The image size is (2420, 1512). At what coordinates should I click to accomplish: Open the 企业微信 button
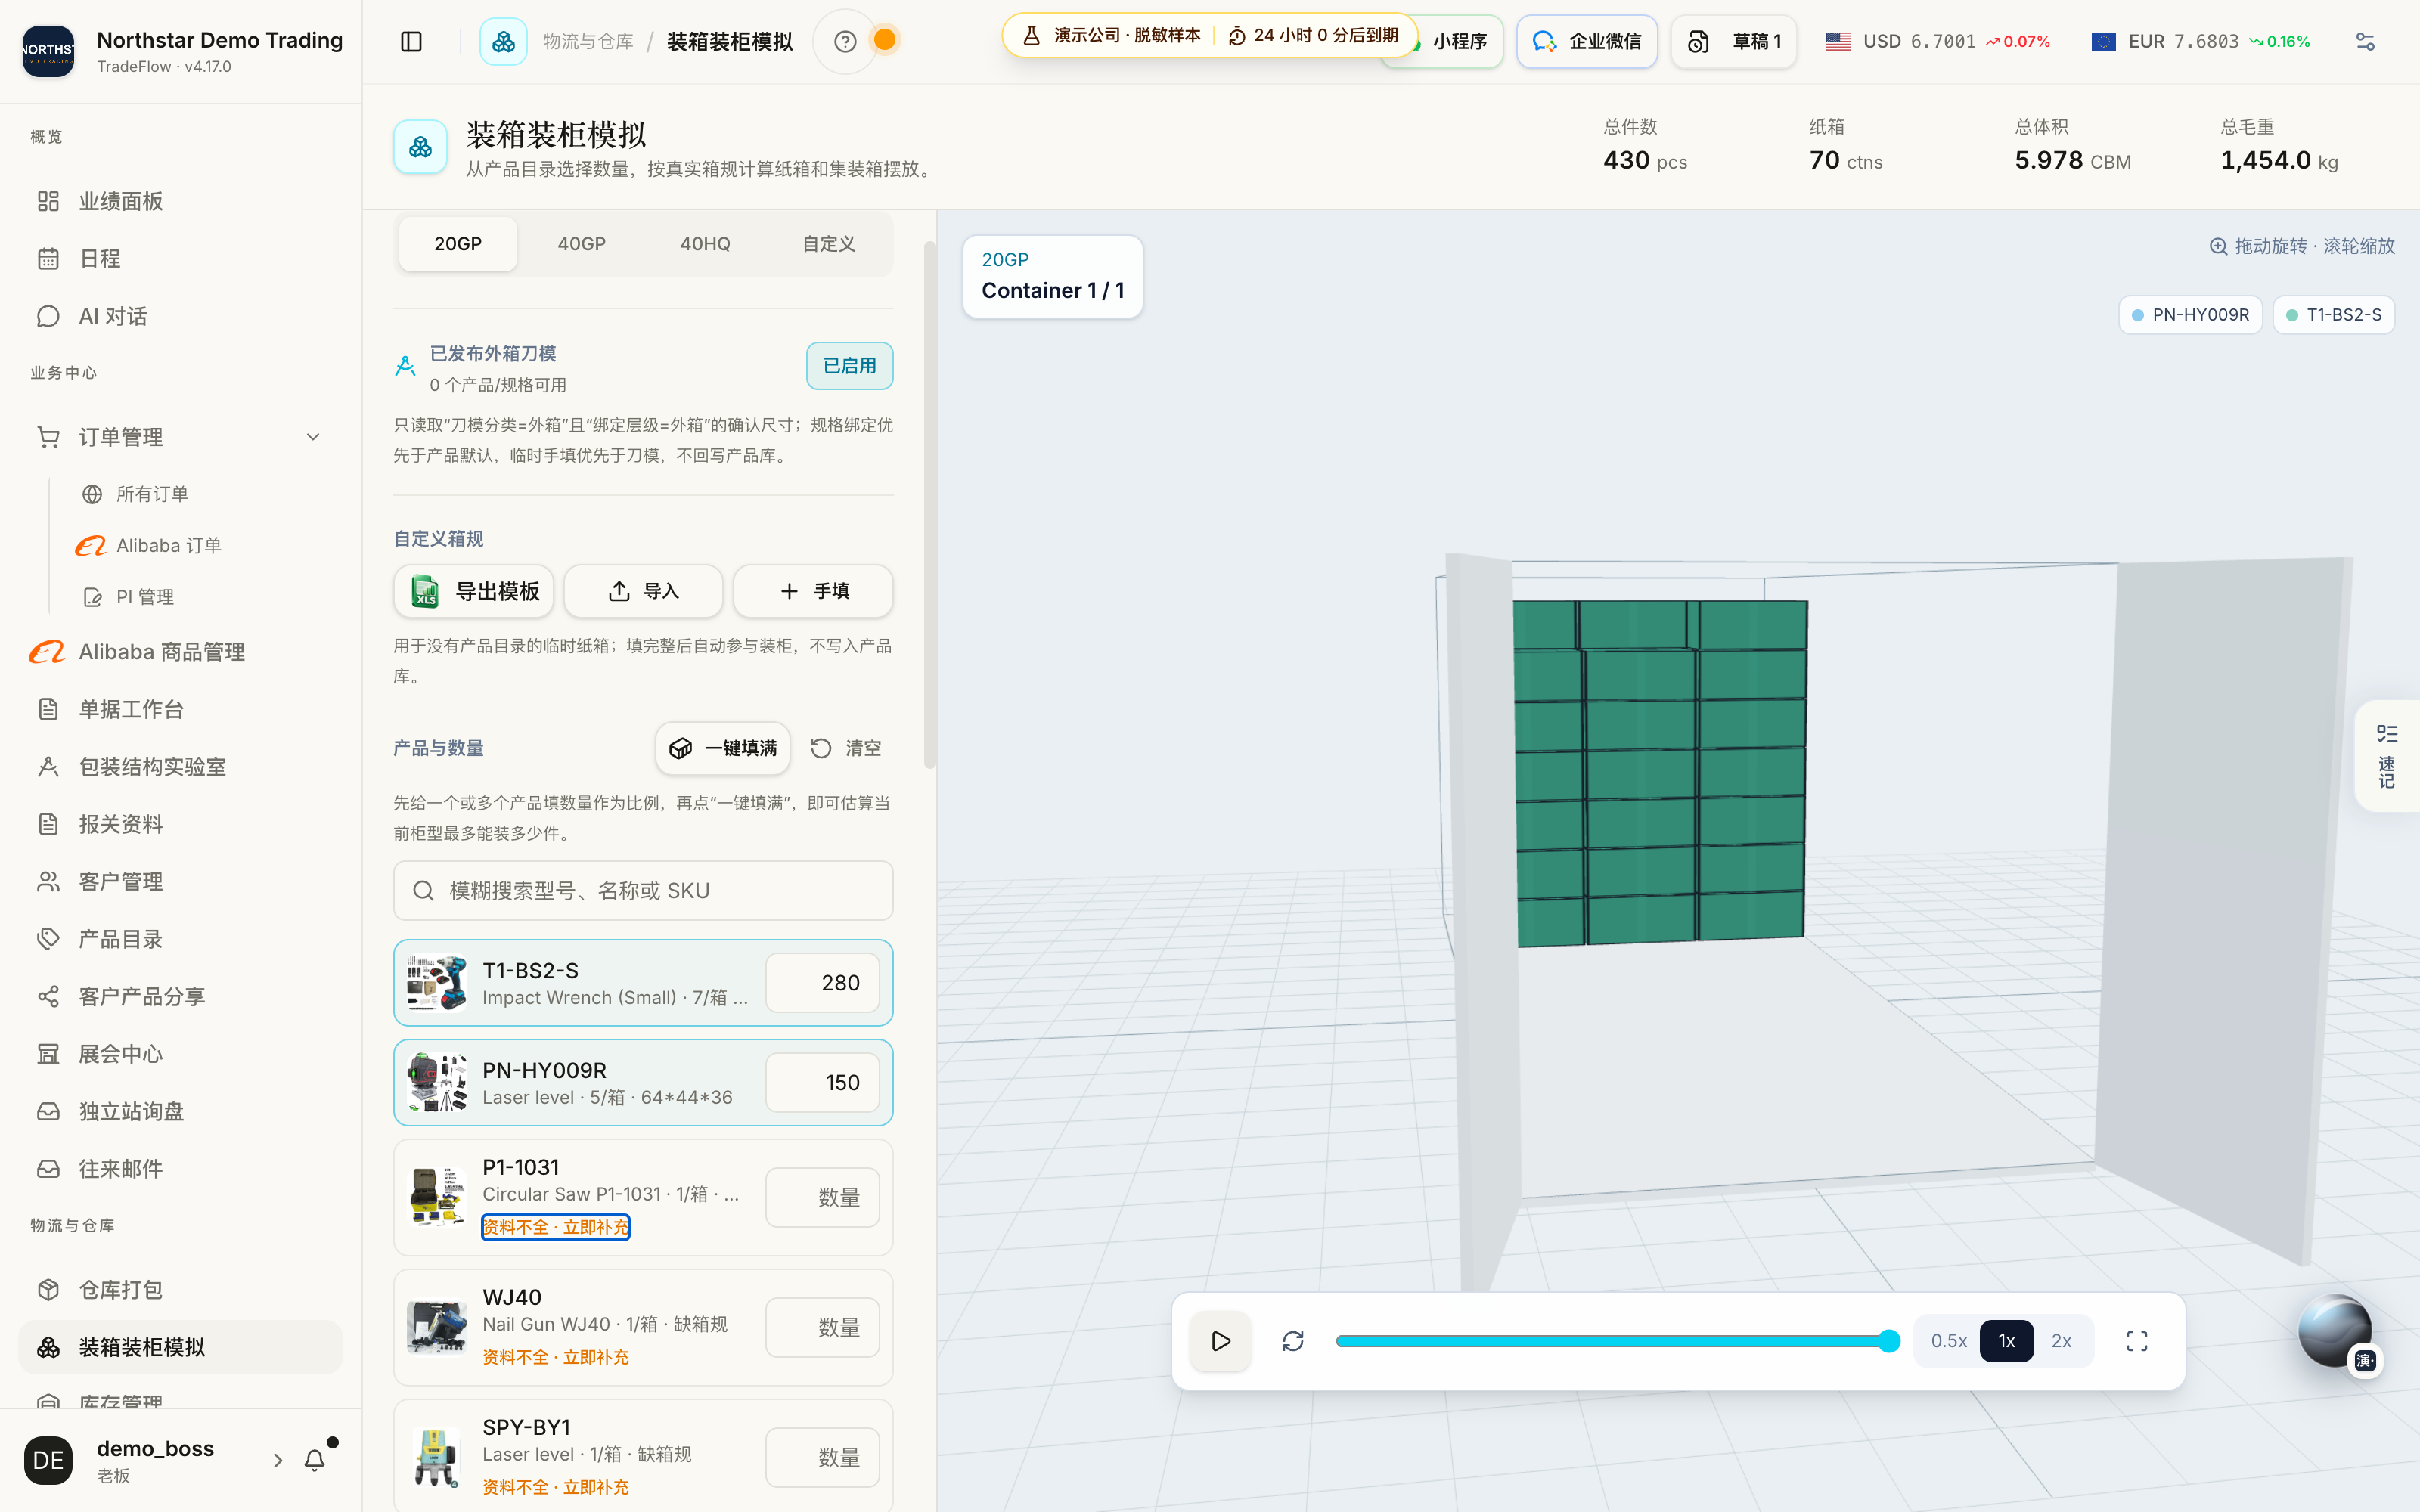point(1586,41)
